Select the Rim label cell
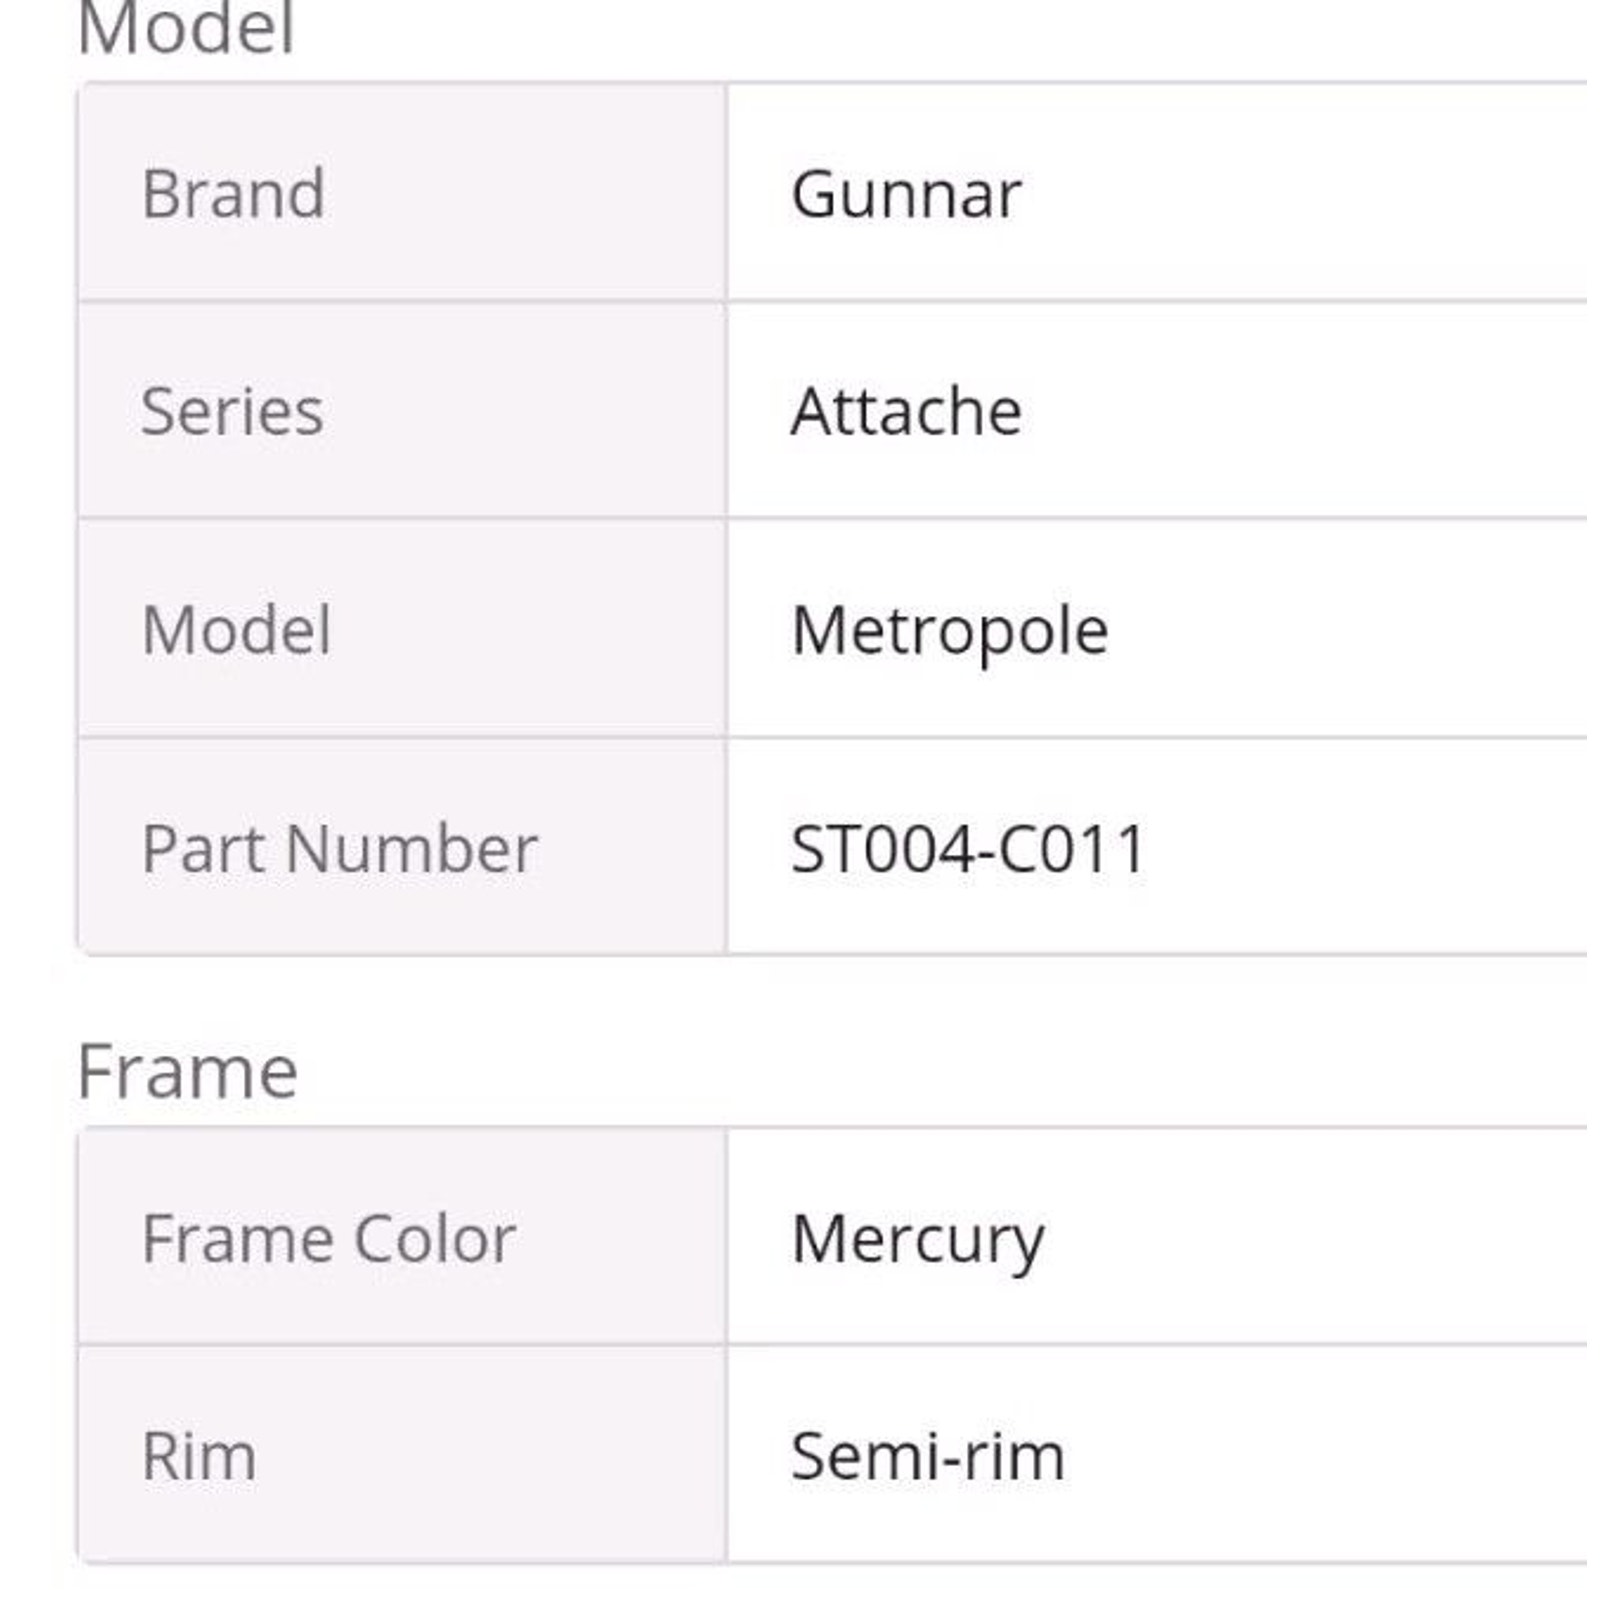This screenshot has width=1600, height=1600. click(x=402, y=1455)
